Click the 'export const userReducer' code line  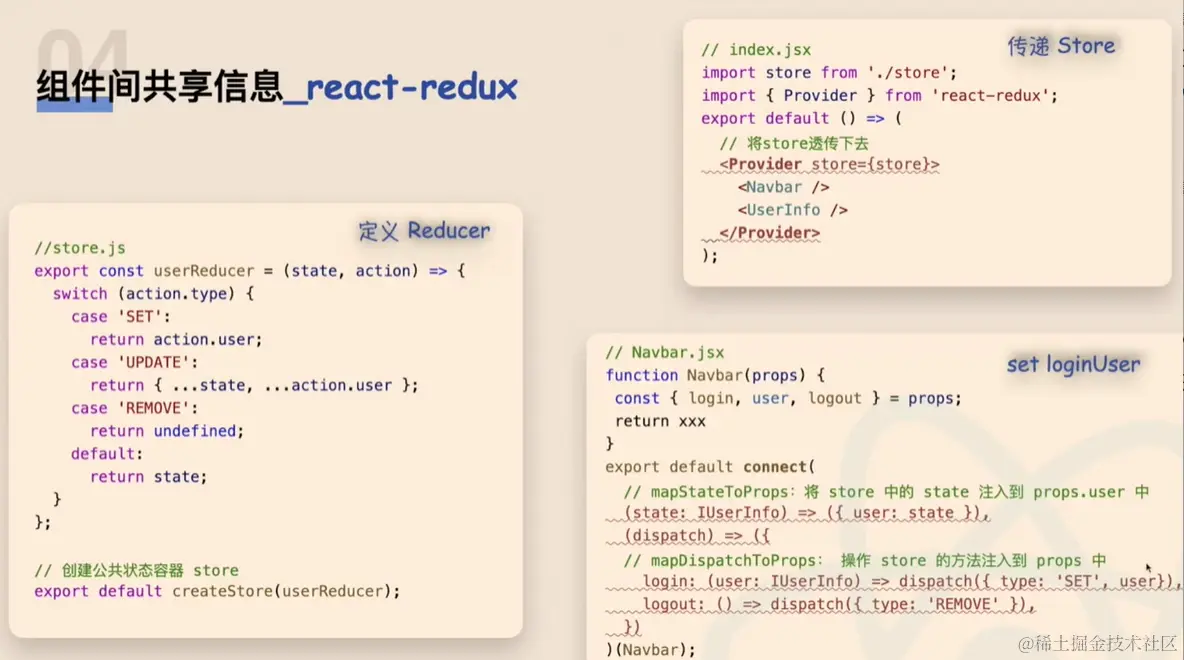250,270
